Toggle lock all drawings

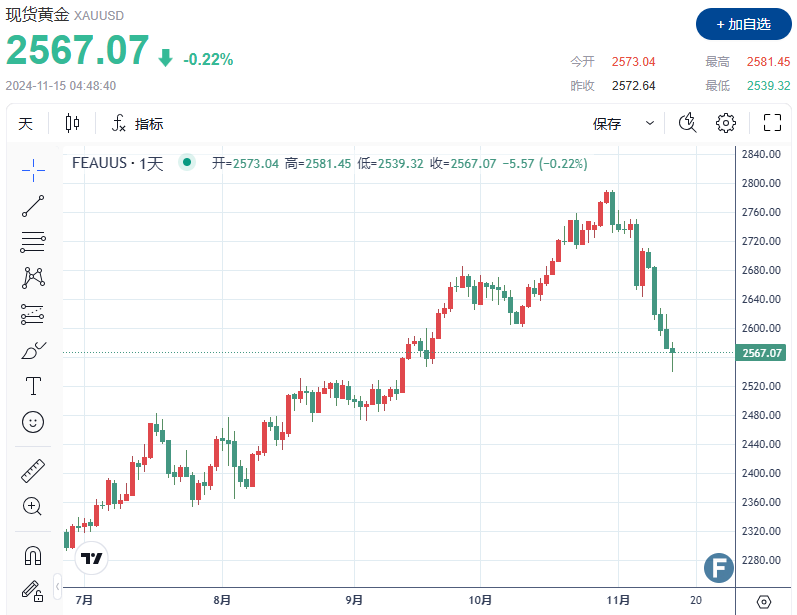pyautogui.click(x=31, y=590)
